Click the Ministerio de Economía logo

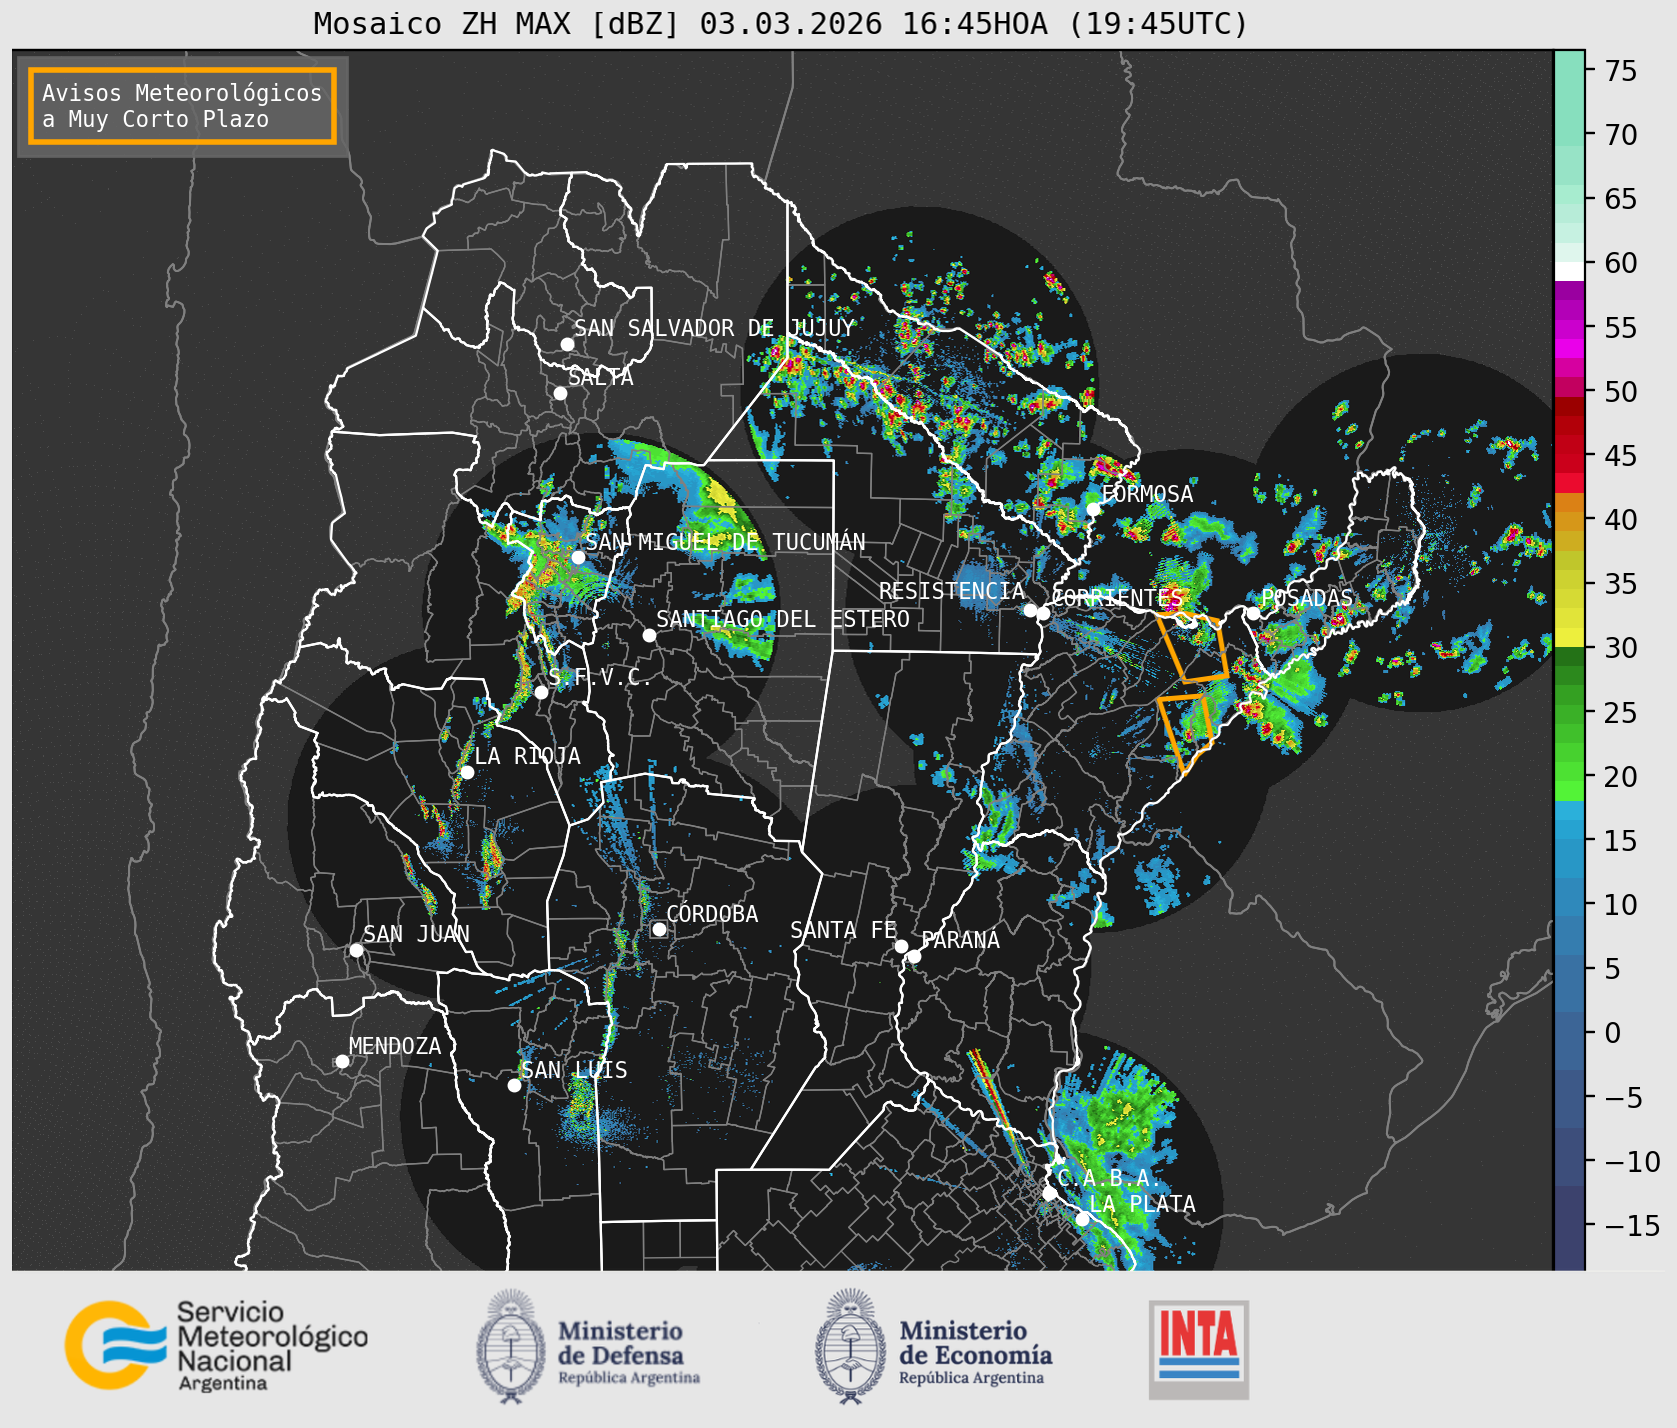933,1346
